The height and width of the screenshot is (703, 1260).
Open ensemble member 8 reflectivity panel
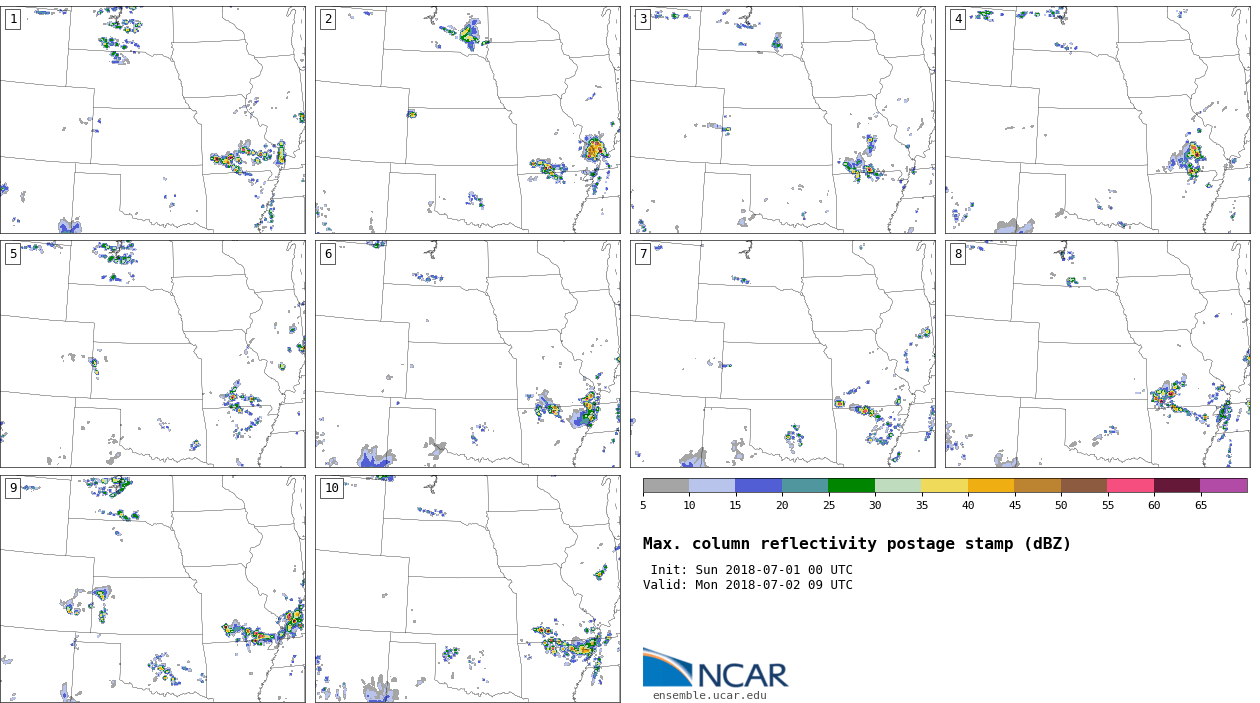click(1097, 354)
